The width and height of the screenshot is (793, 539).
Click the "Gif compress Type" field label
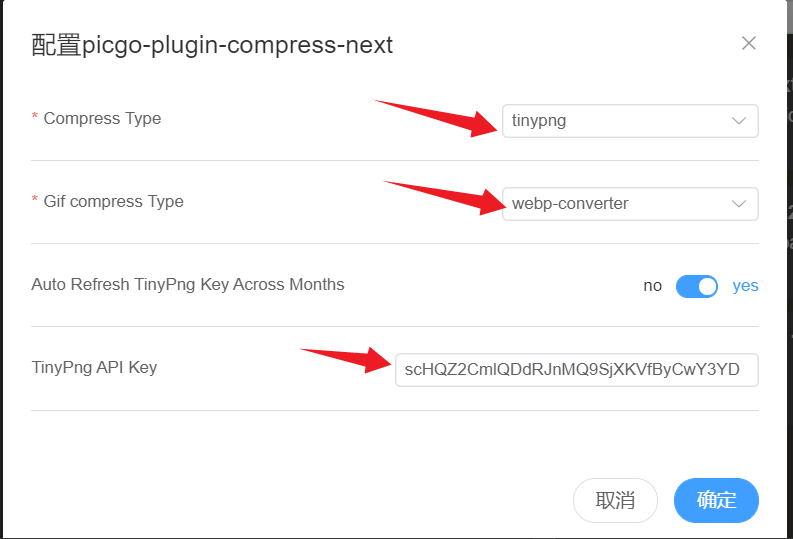[x=113, y=202]
